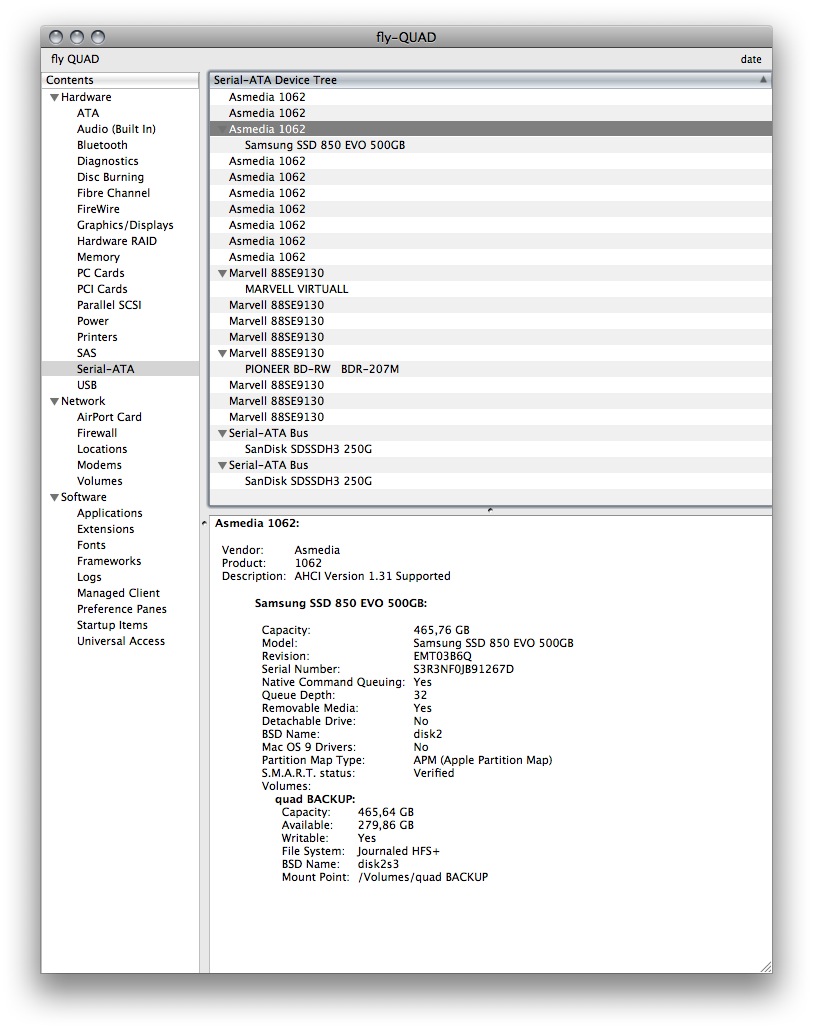Open Disc Burning information

click(110, 177)
